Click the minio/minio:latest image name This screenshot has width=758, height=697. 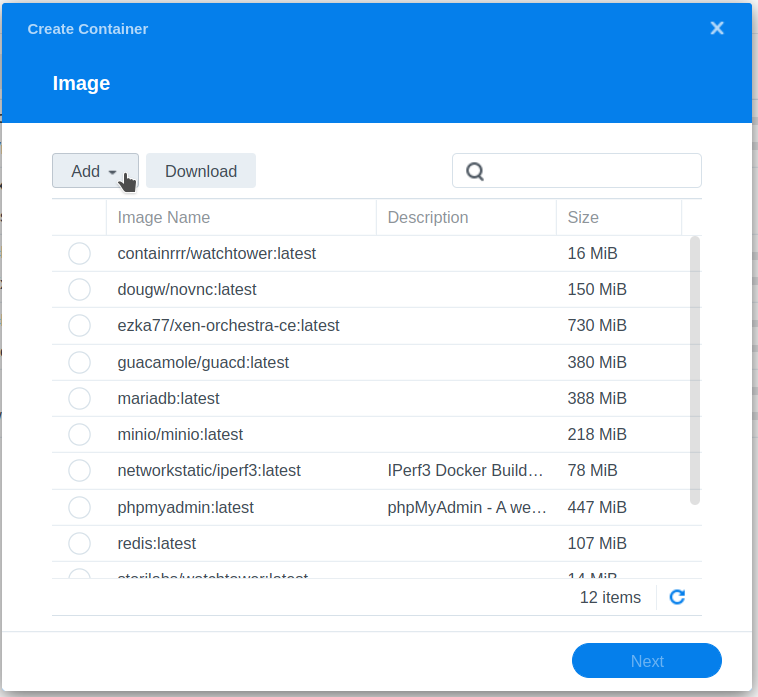click(180, 434)
